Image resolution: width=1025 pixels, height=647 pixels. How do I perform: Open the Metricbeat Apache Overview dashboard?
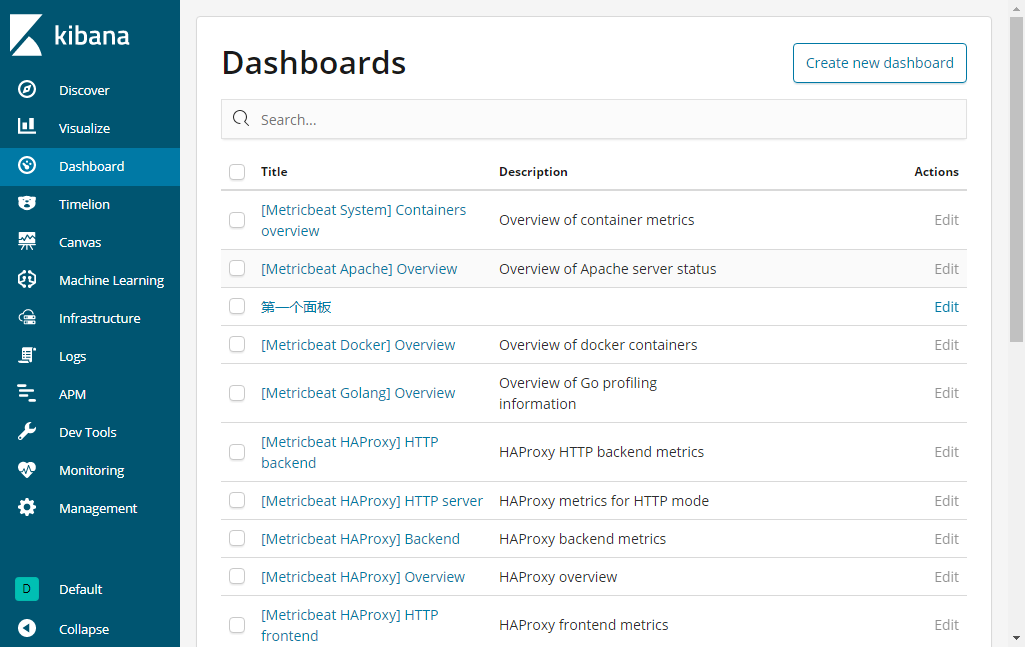(359, 269)
